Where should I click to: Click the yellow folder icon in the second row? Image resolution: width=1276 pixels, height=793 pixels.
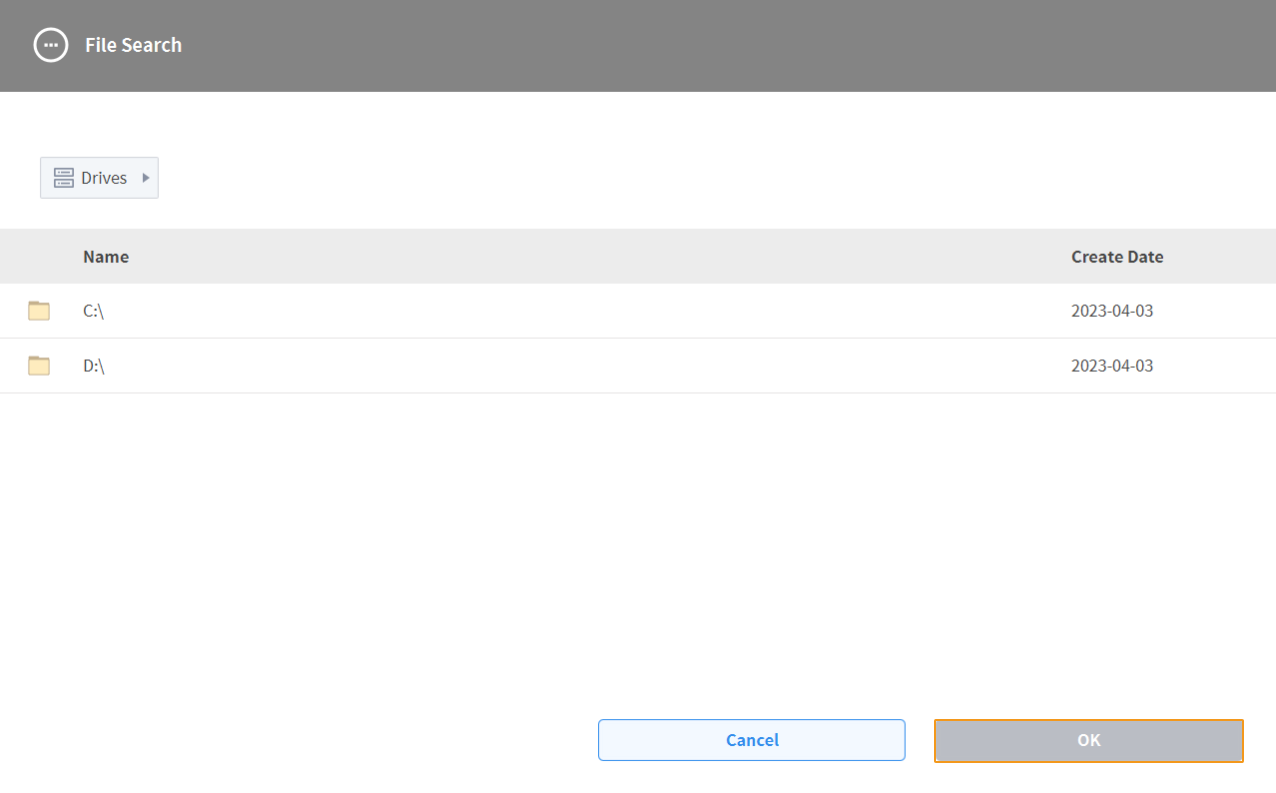point(38,365)
